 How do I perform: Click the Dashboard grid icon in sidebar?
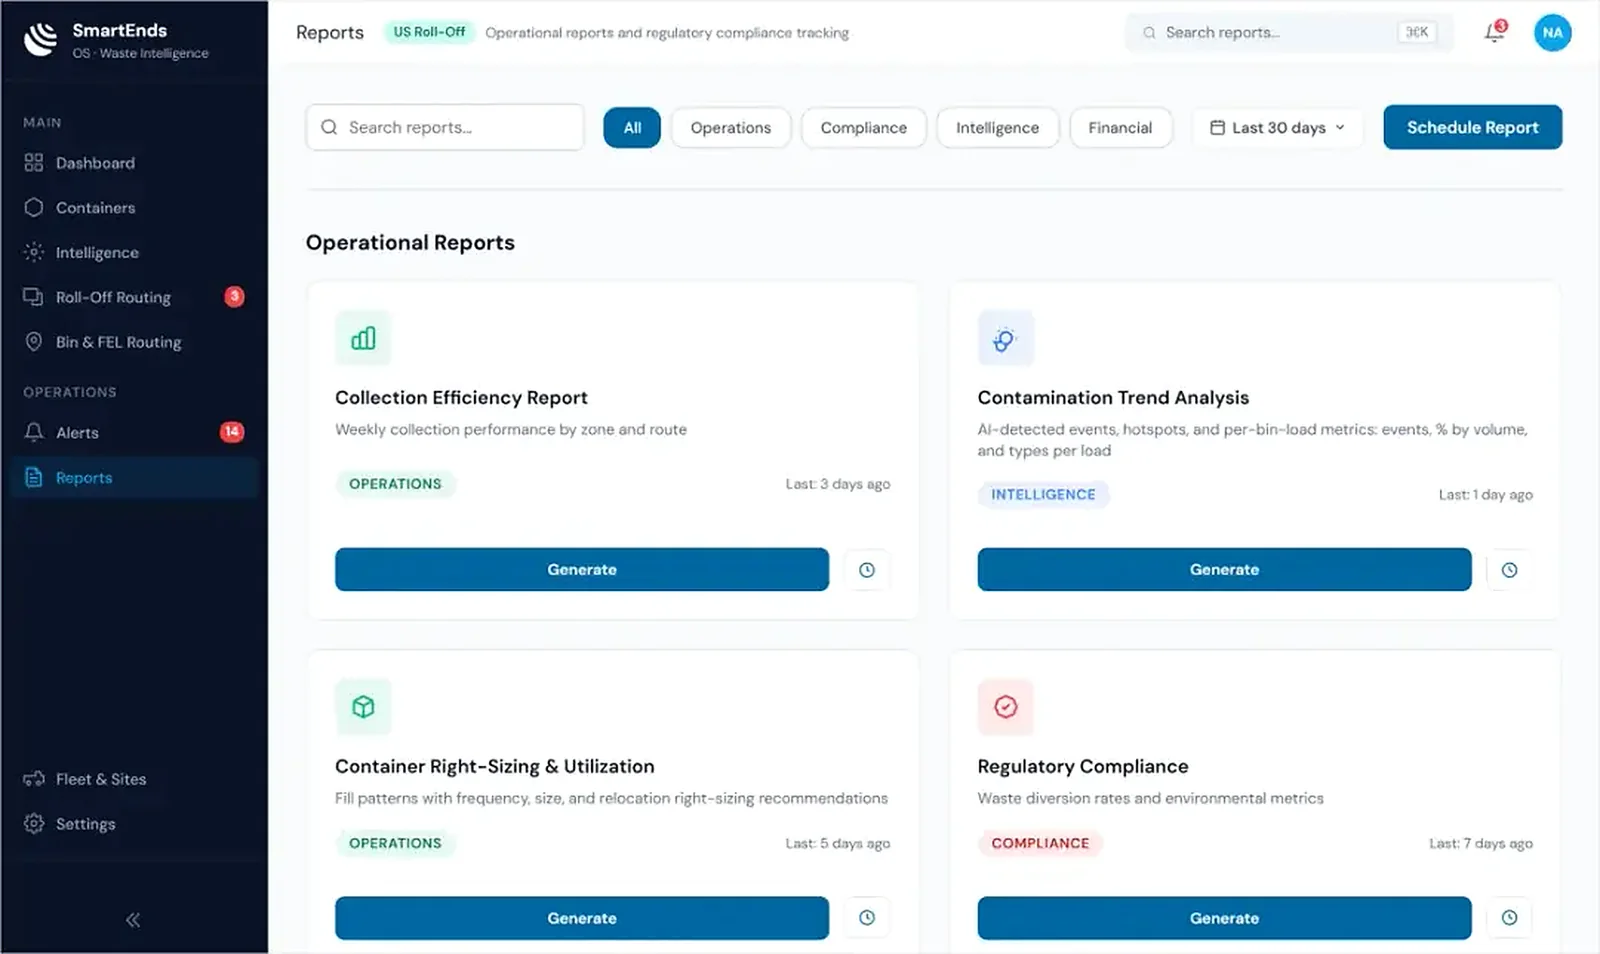[x=34, y=163]
